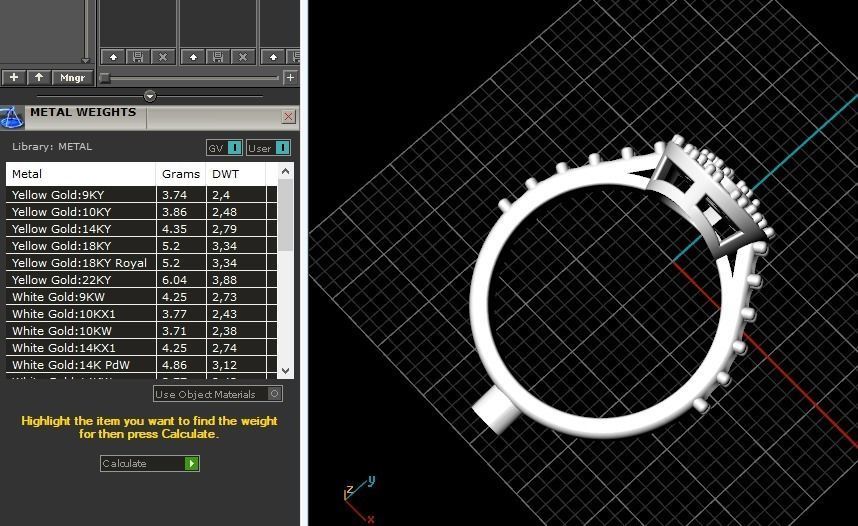
Task: Click the Grams column header
Action: (181, 174)
